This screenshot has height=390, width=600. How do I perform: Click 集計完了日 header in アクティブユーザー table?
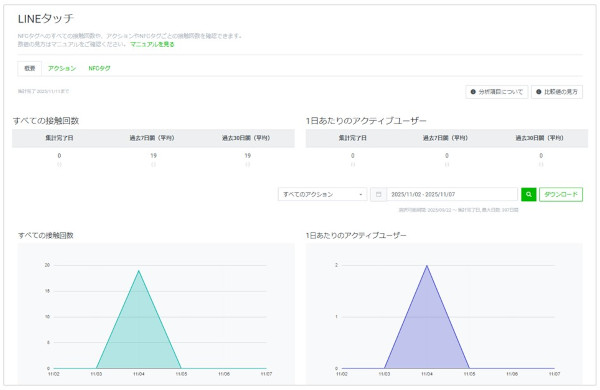coord(352,138)
